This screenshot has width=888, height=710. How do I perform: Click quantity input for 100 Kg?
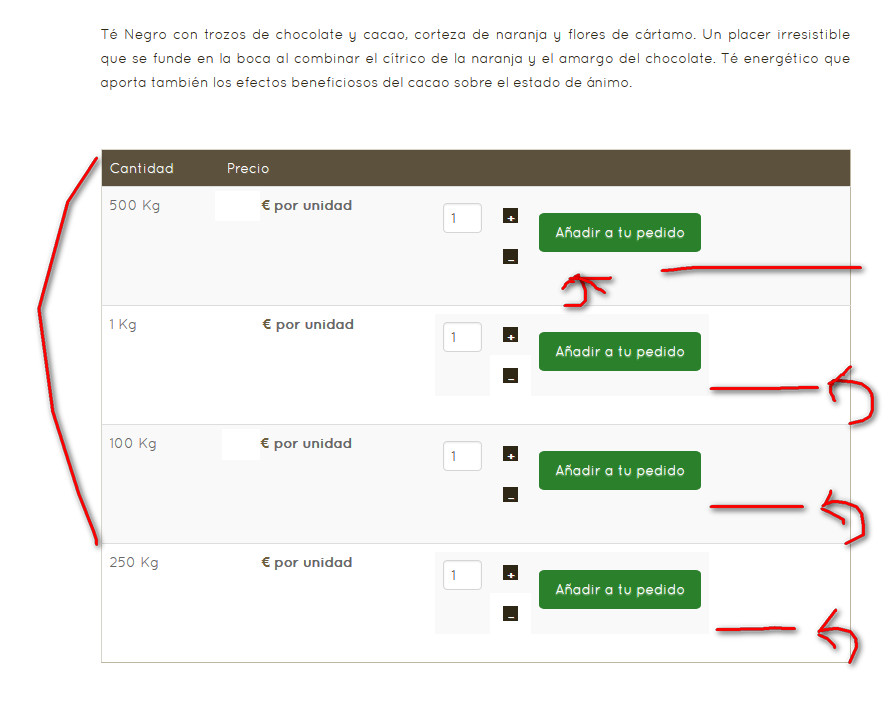[x=462, y=456]
